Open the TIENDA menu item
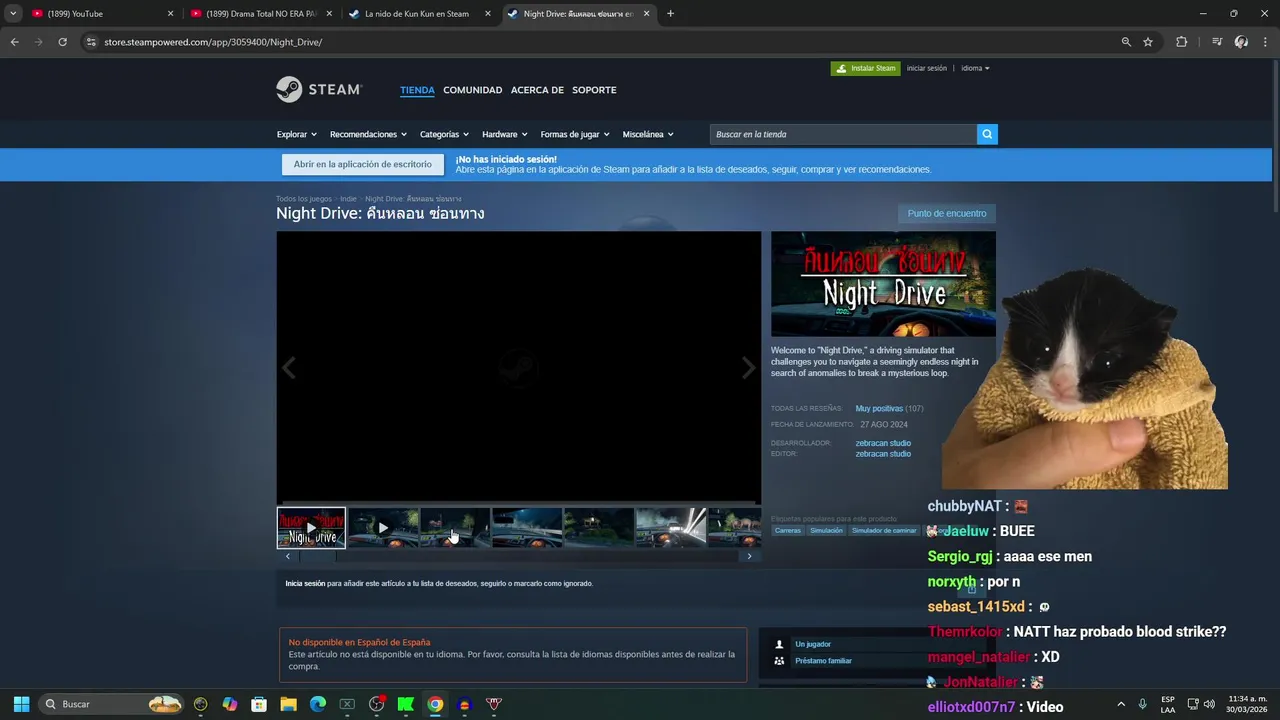 (417, 90)
